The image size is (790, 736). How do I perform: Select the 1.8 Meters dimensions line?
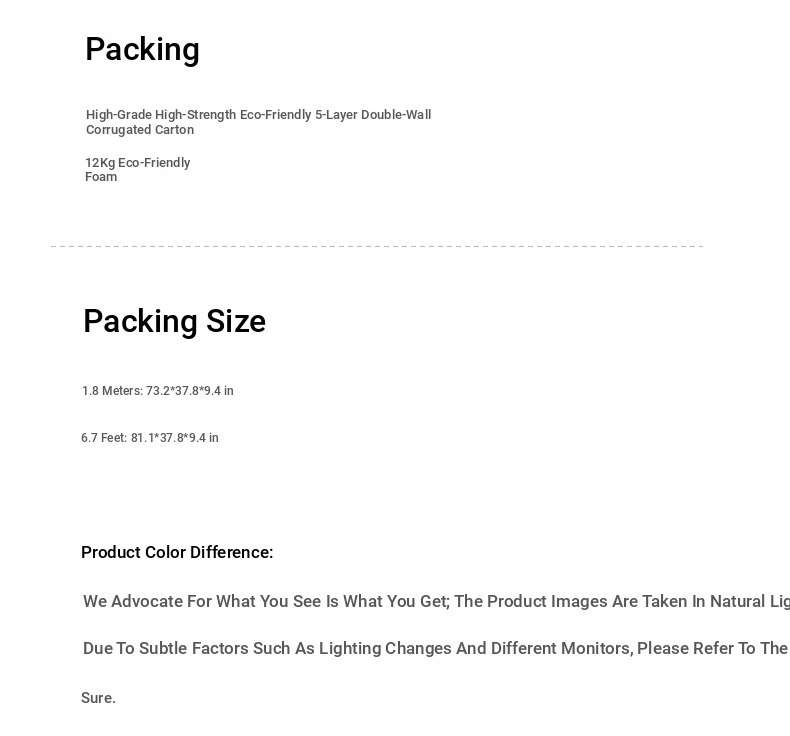[x=158, y=391]
